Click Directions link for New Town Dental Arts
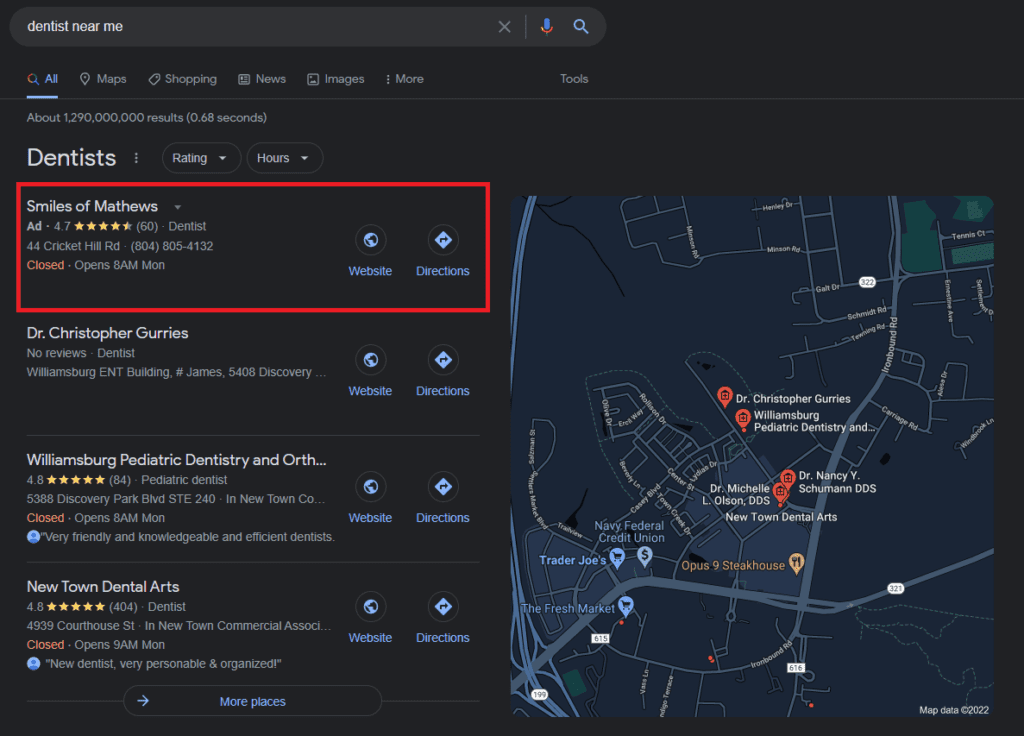Screen dimensions: 1024x736 click(443, 638)
